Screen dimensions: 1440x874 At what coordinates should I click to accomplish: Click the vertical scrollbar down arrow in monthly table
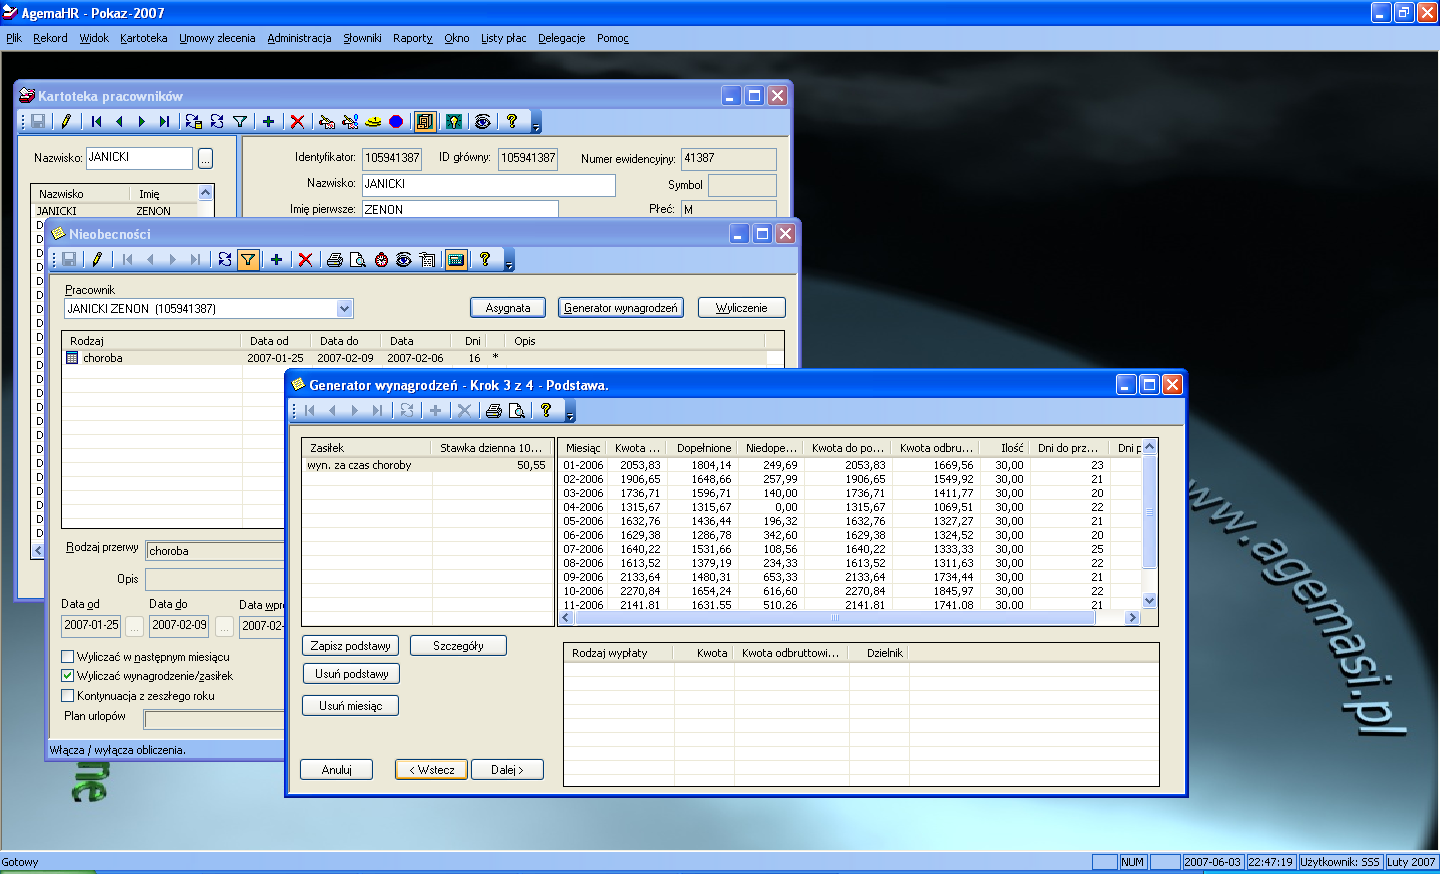tap(1149, 601)
